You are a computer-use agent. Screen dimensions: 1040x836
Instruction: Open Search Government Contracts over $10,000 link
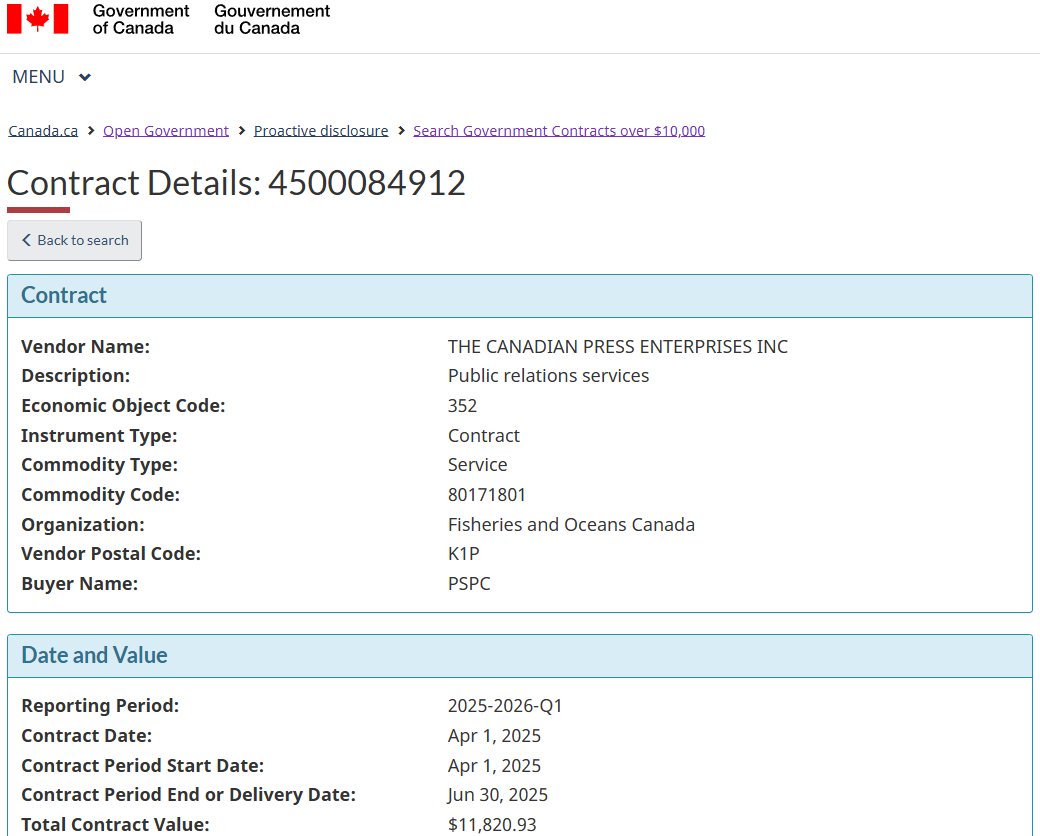559,131
